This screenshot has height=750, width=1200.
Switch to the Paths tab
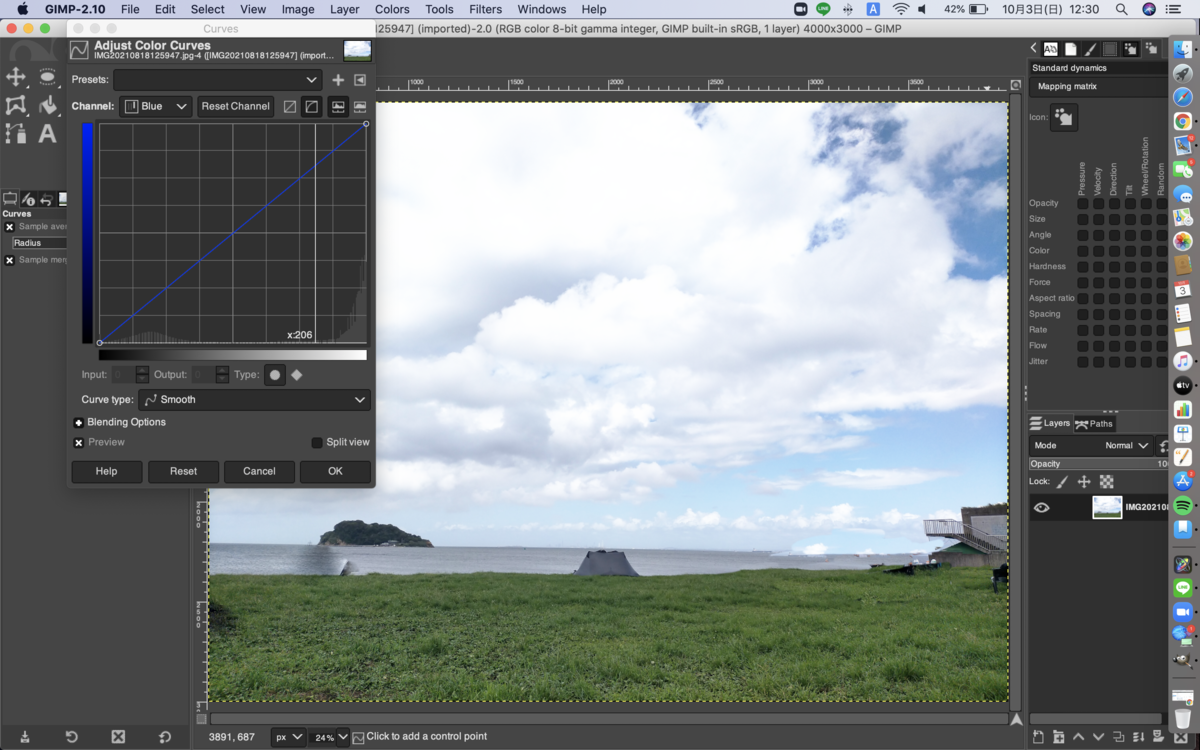1094,423
